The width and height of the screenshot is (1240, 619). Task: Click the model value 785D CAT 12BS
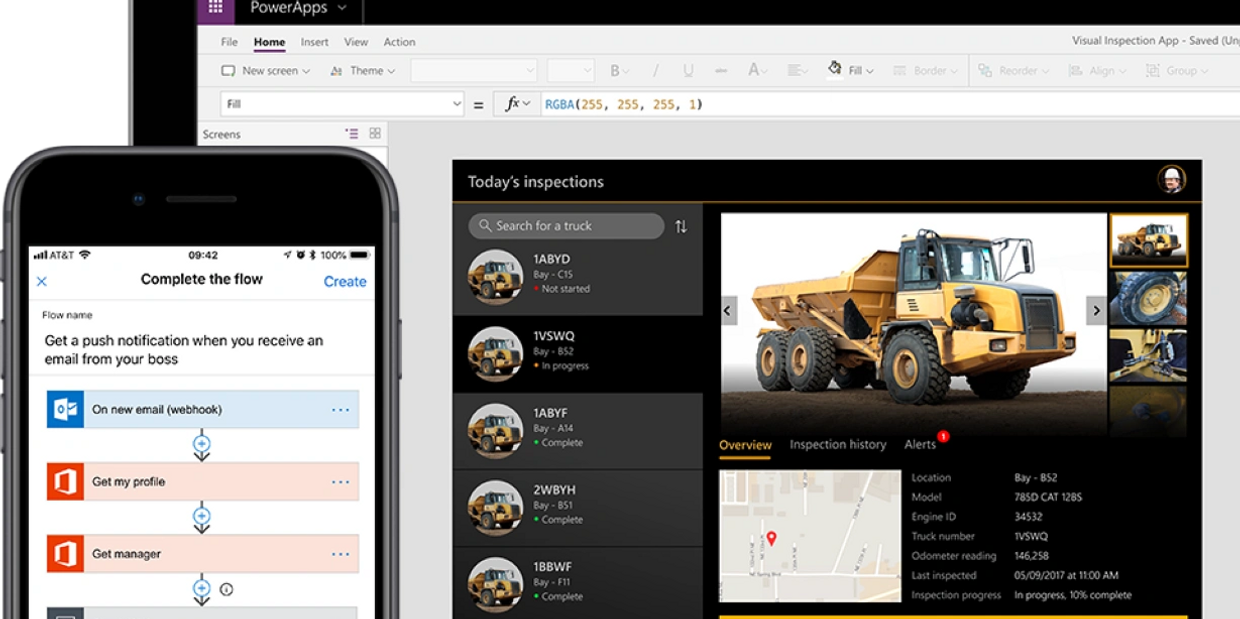pos(1048,497)
